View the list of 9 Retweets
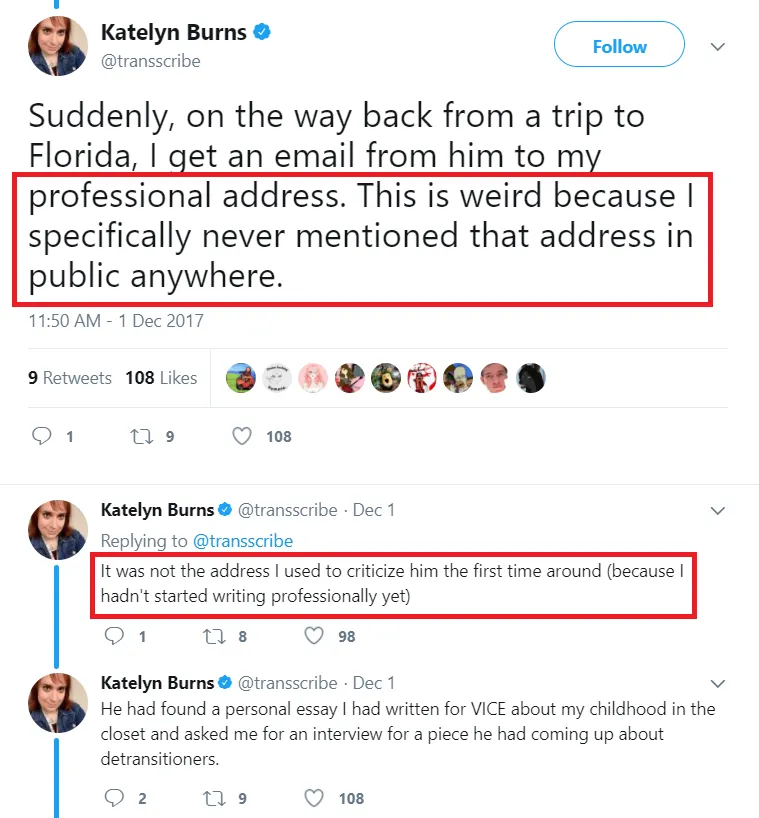759x818 pixels. pyautogui.click(x=70, y=378)
